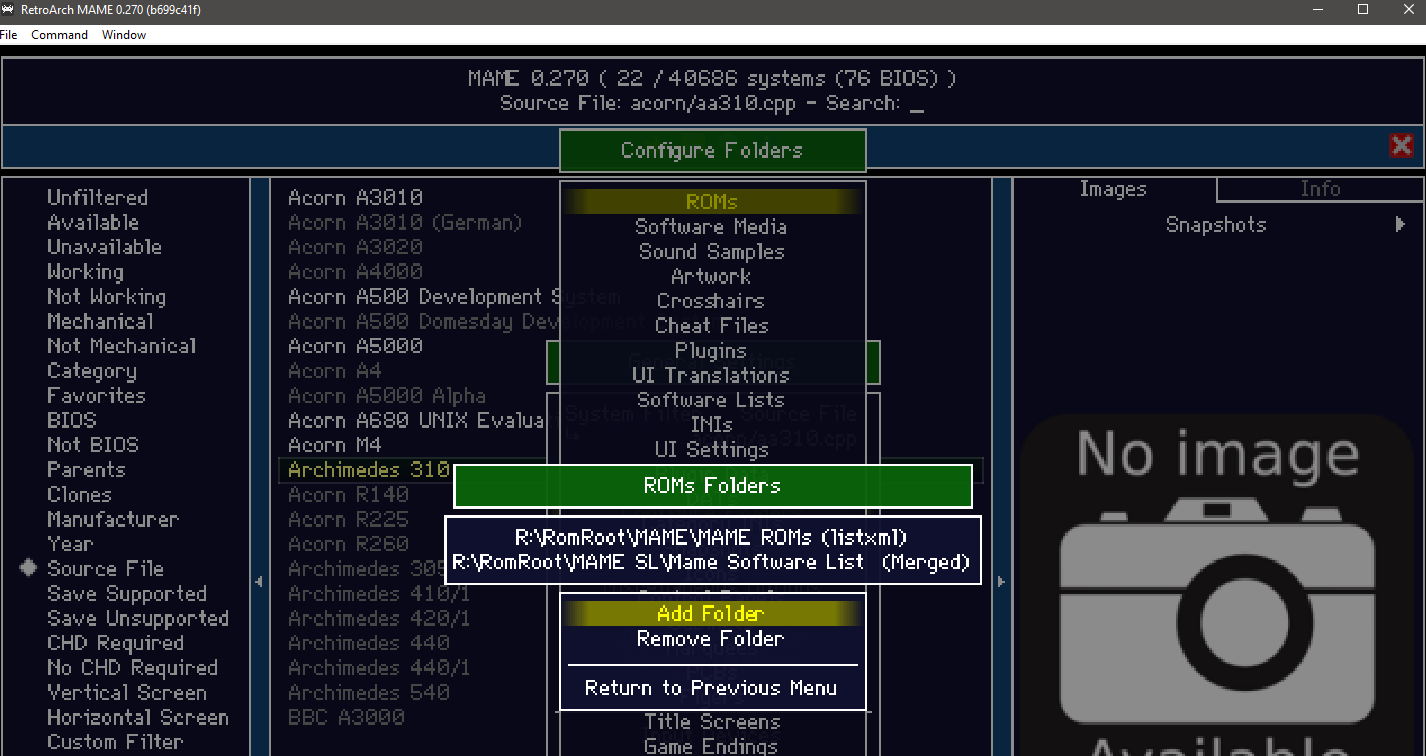Select the Mechanical filter
Screen dimensions: 1426x756
click(100, 322)
